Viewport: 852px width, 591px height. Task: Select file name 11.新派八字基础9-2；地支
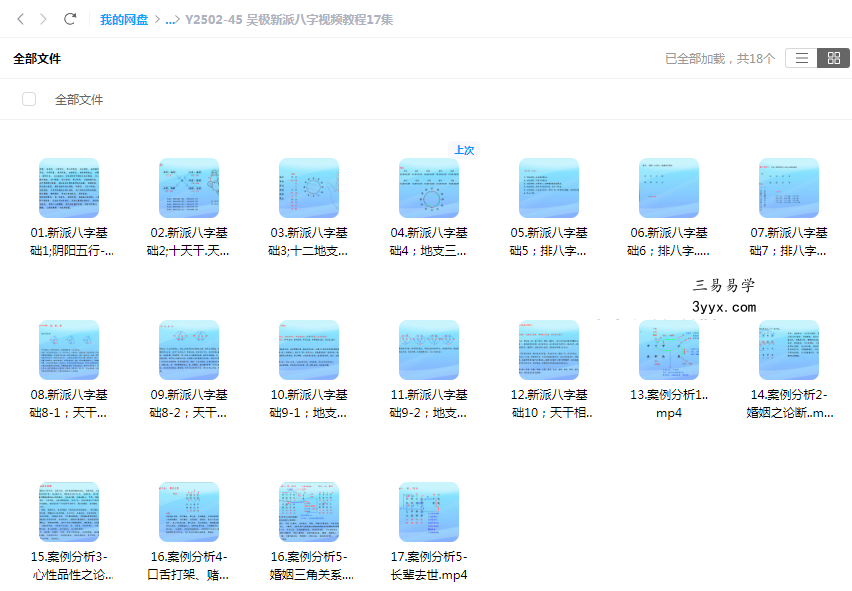429,404
